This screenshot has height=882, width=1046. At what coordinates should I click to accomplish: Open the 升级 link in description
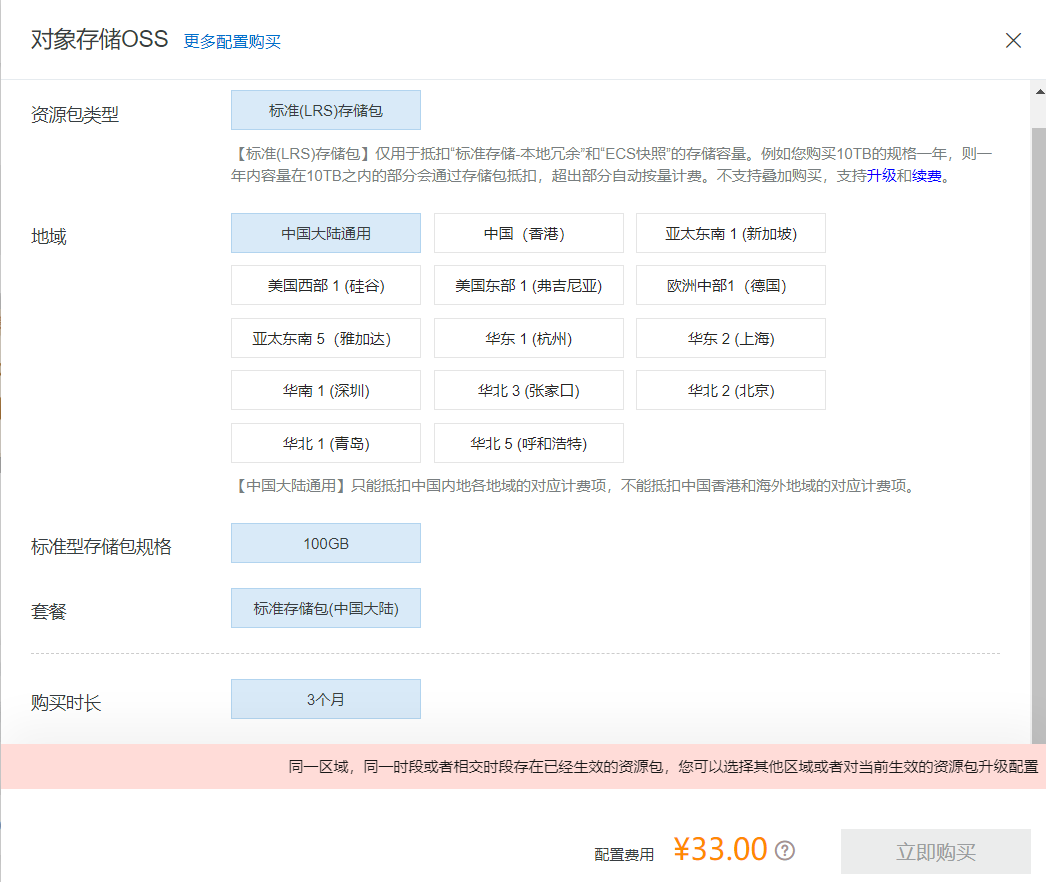(x=881, y=176)
